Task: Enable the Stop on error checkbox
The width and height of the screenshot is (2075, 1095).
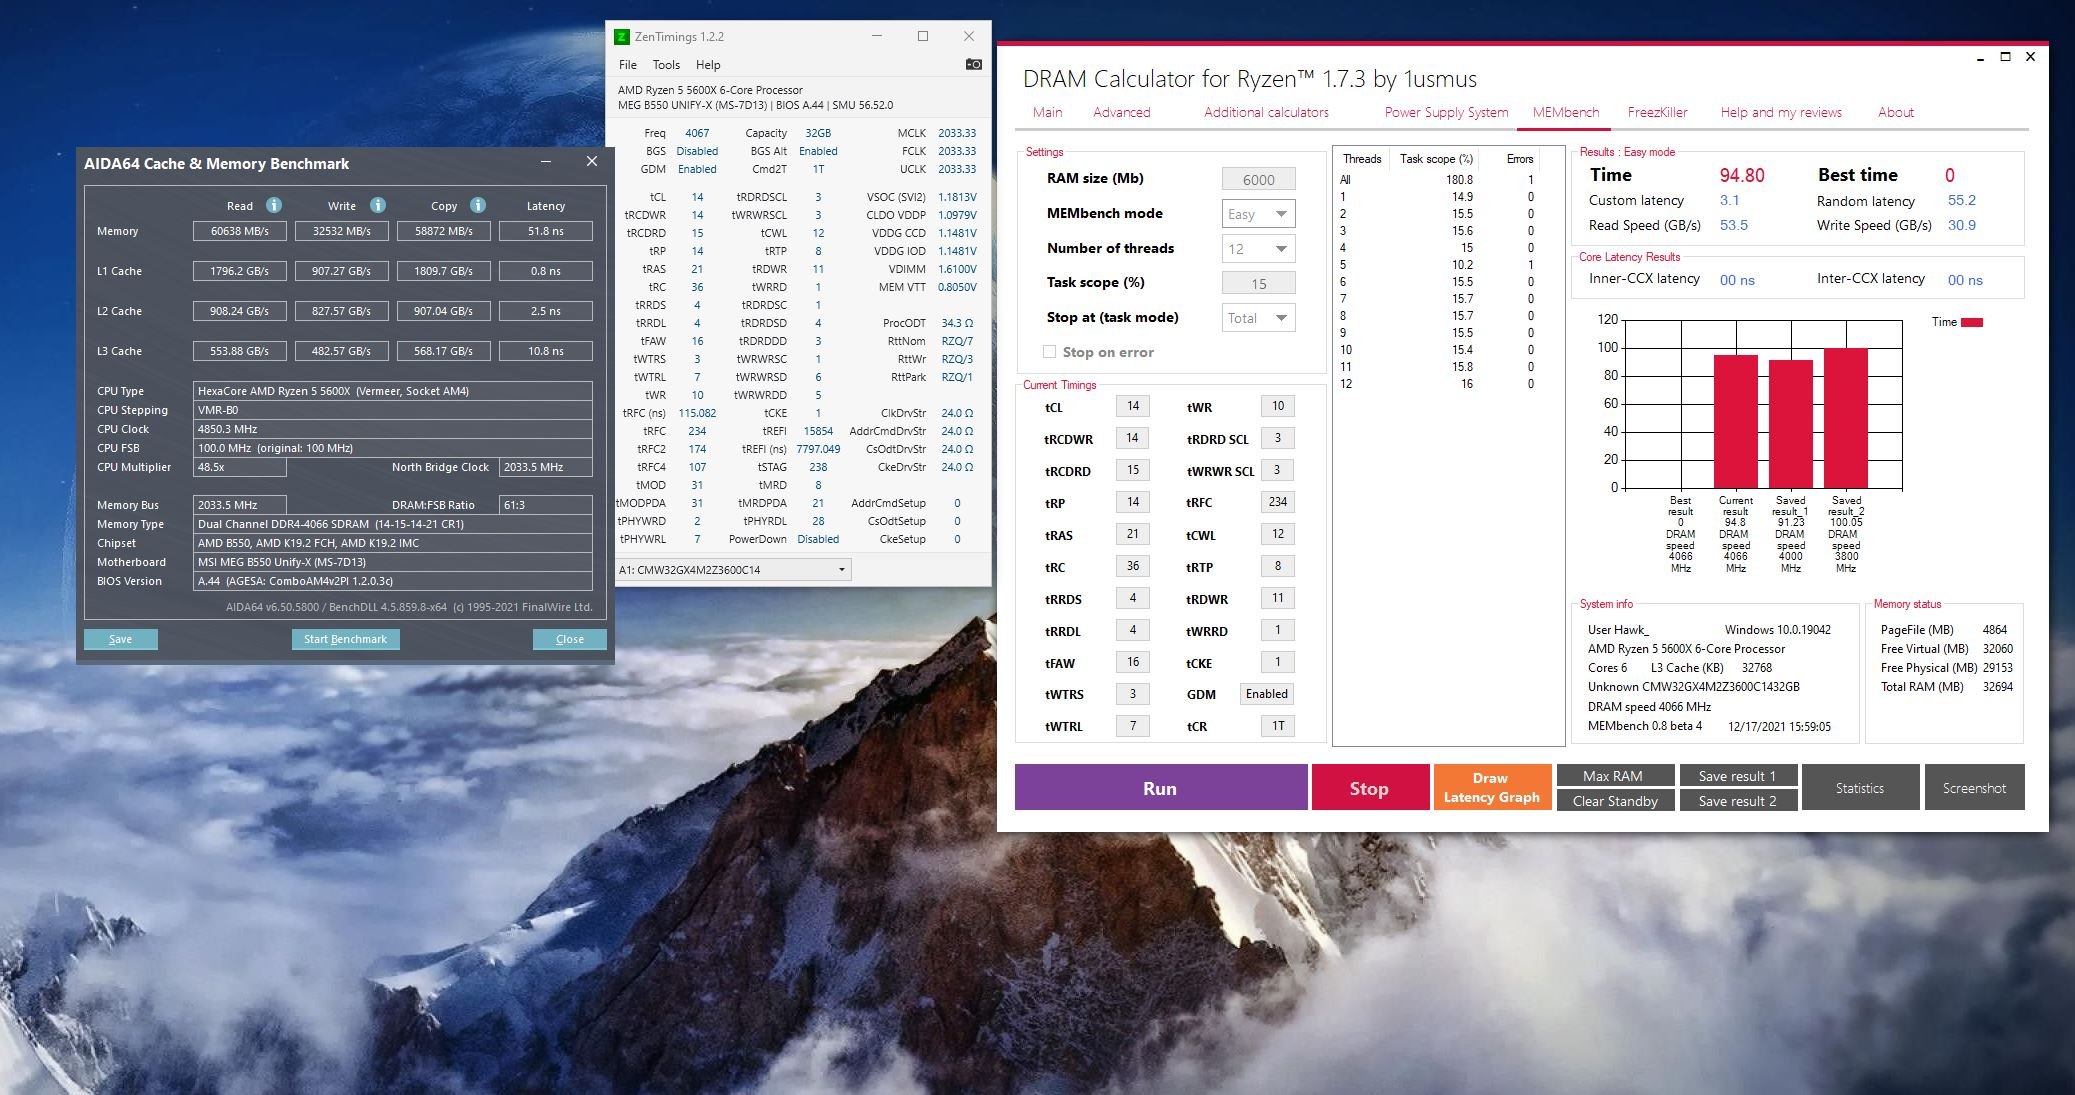Action: [x=1049, y=352]
